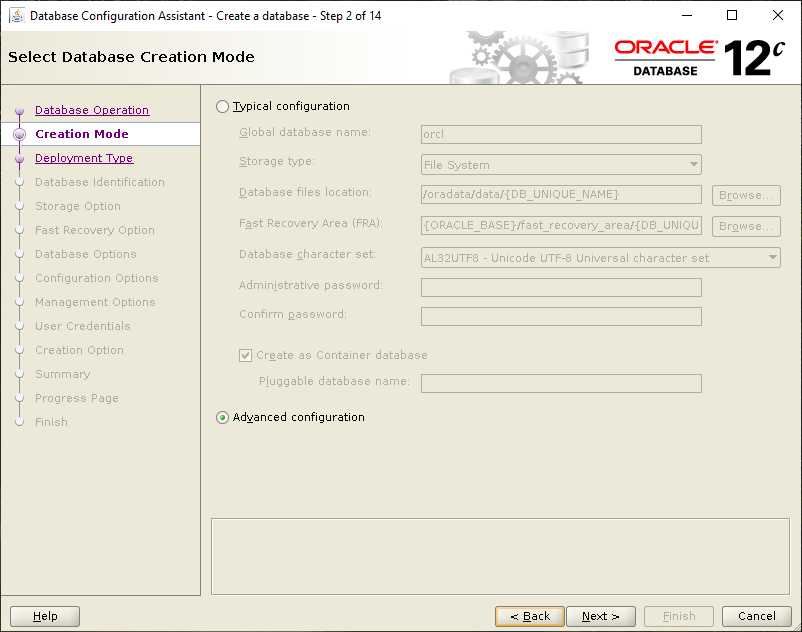Expand the Database character set dropdown
The height and width of the screenshot is (632, 802).
[600, 258]
